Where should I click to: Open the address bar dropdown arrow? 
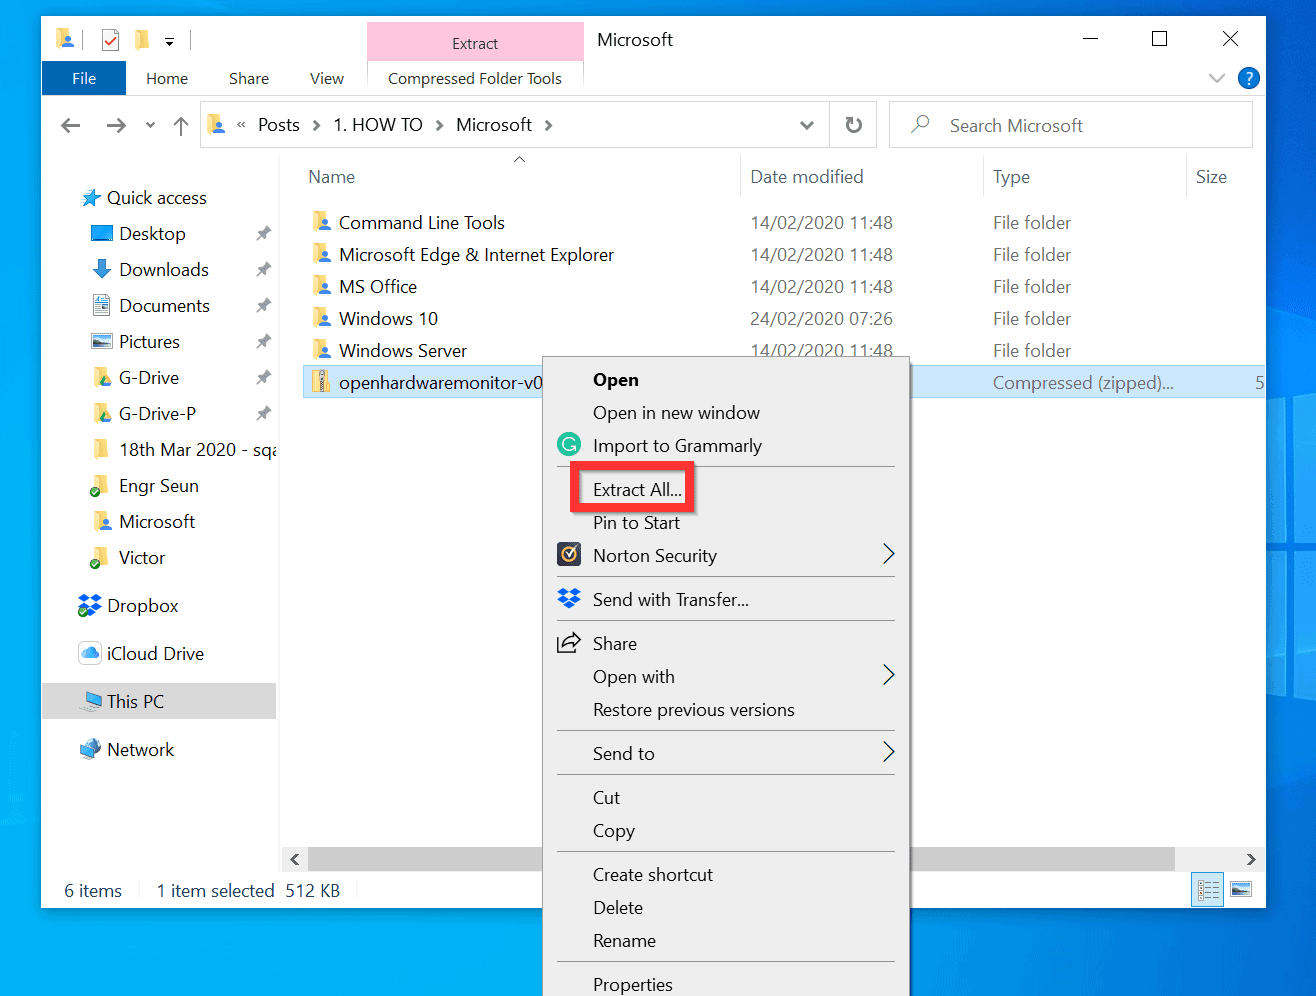tap(806, 124)
